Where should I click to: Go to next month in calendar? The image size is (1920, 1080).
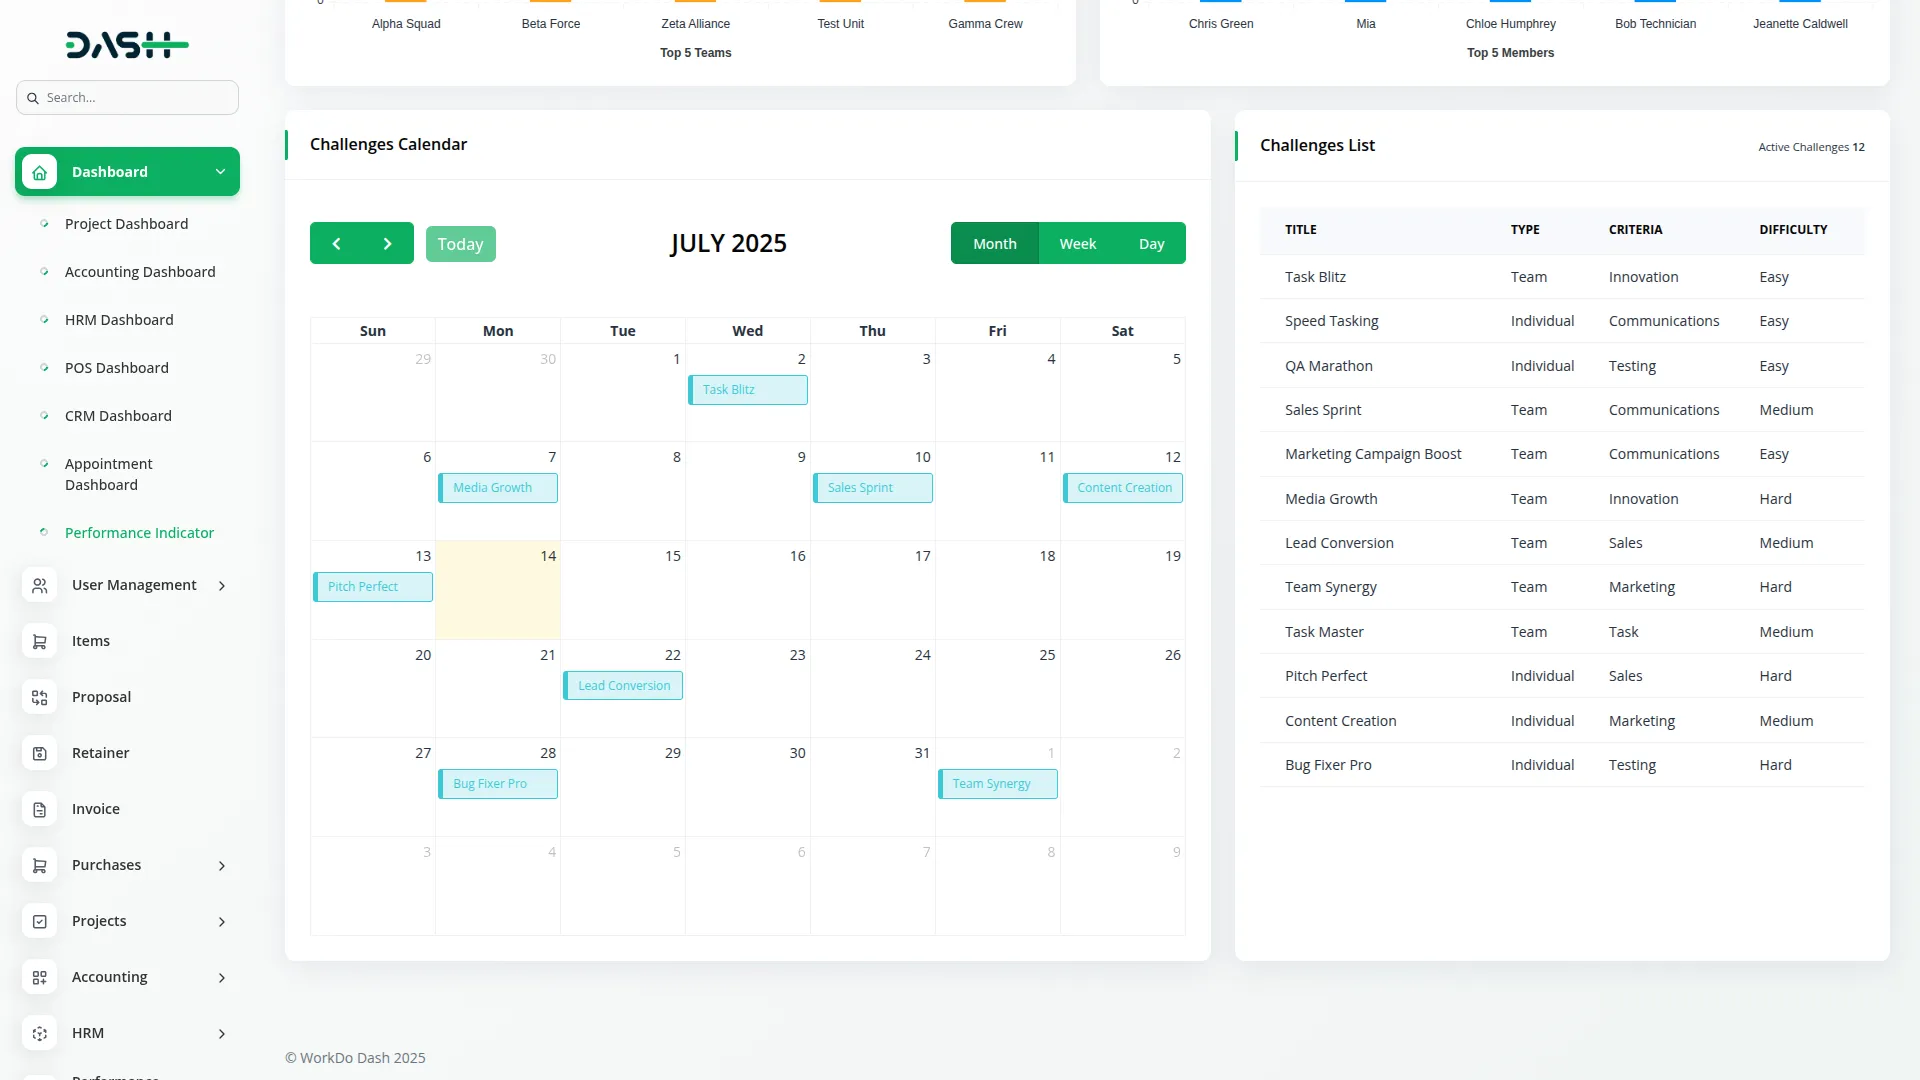388,244
